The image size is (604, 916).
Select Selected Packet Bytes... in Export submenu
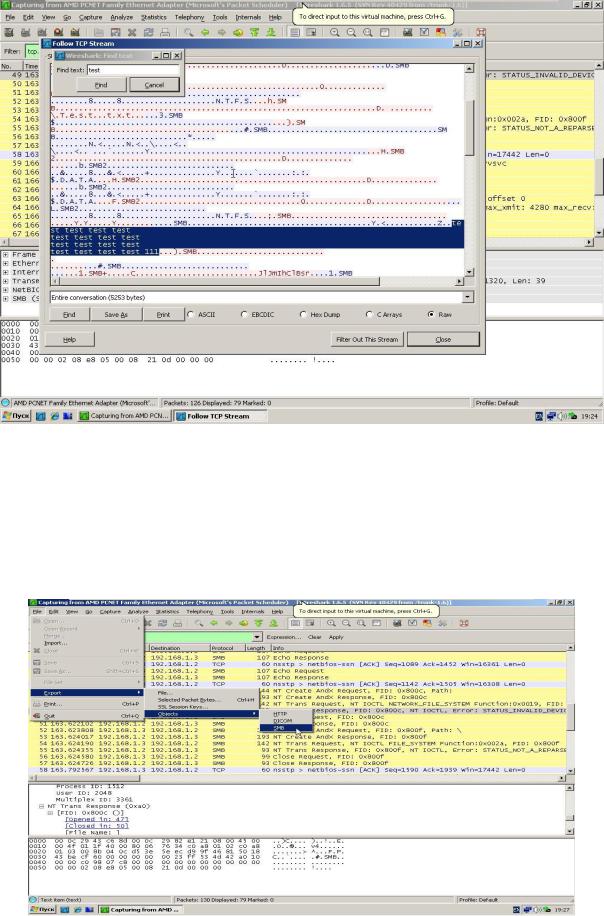tap(200, 699)
